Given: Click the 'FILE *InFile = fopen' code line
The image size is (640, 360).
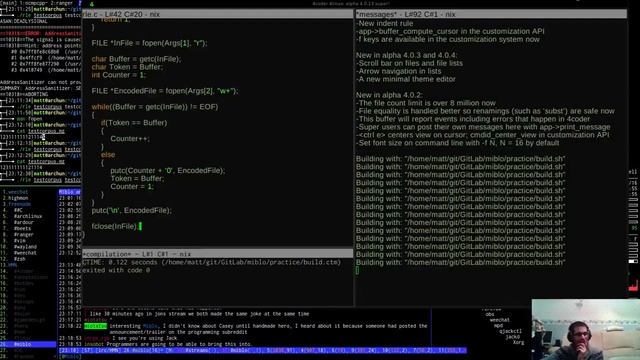Looking at the screenshot, I should (x=149, y=43).
